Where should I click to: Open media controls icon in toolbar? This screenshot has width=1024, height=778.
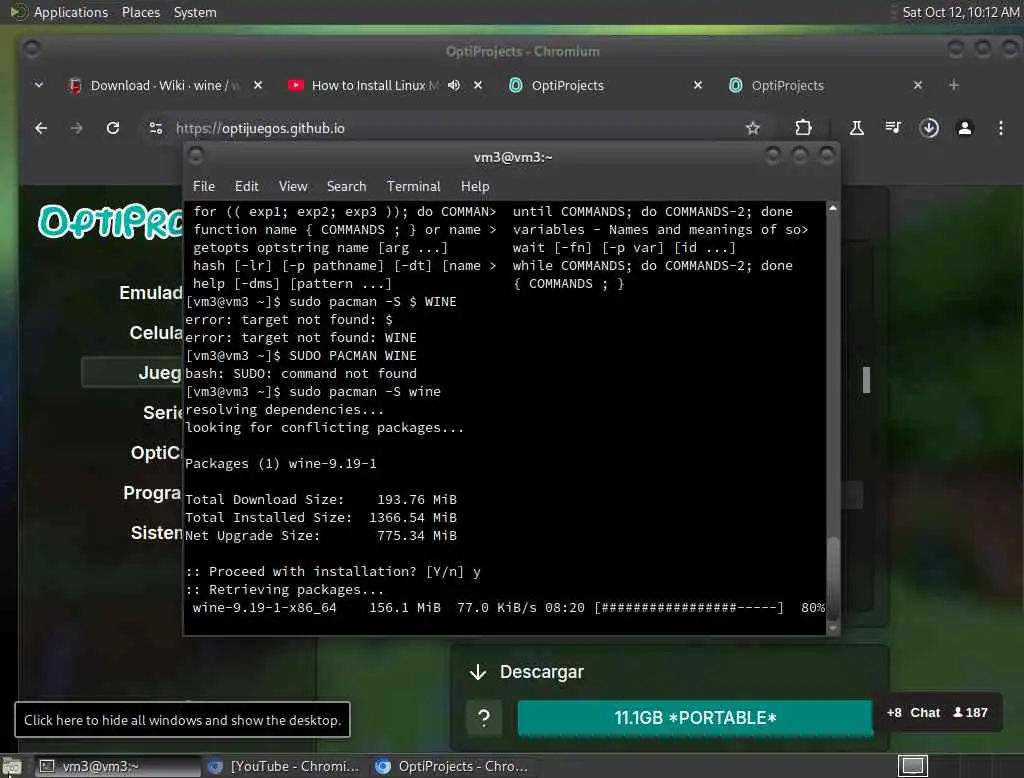click(x=893, y=127)
